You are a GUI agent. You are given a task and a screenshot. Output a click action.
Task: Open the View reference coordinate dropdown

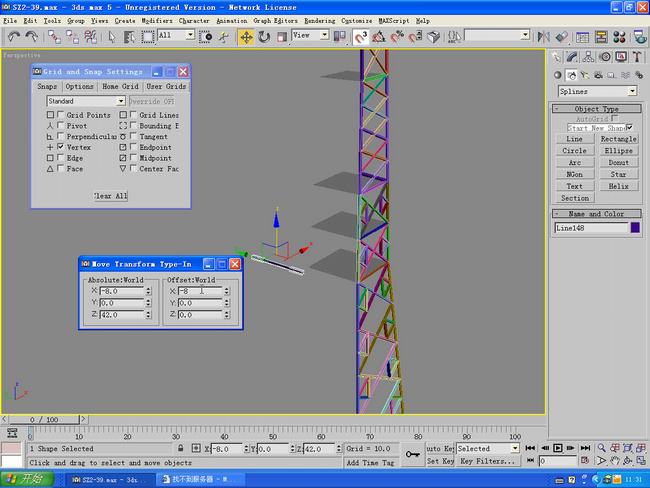(325, 35)
